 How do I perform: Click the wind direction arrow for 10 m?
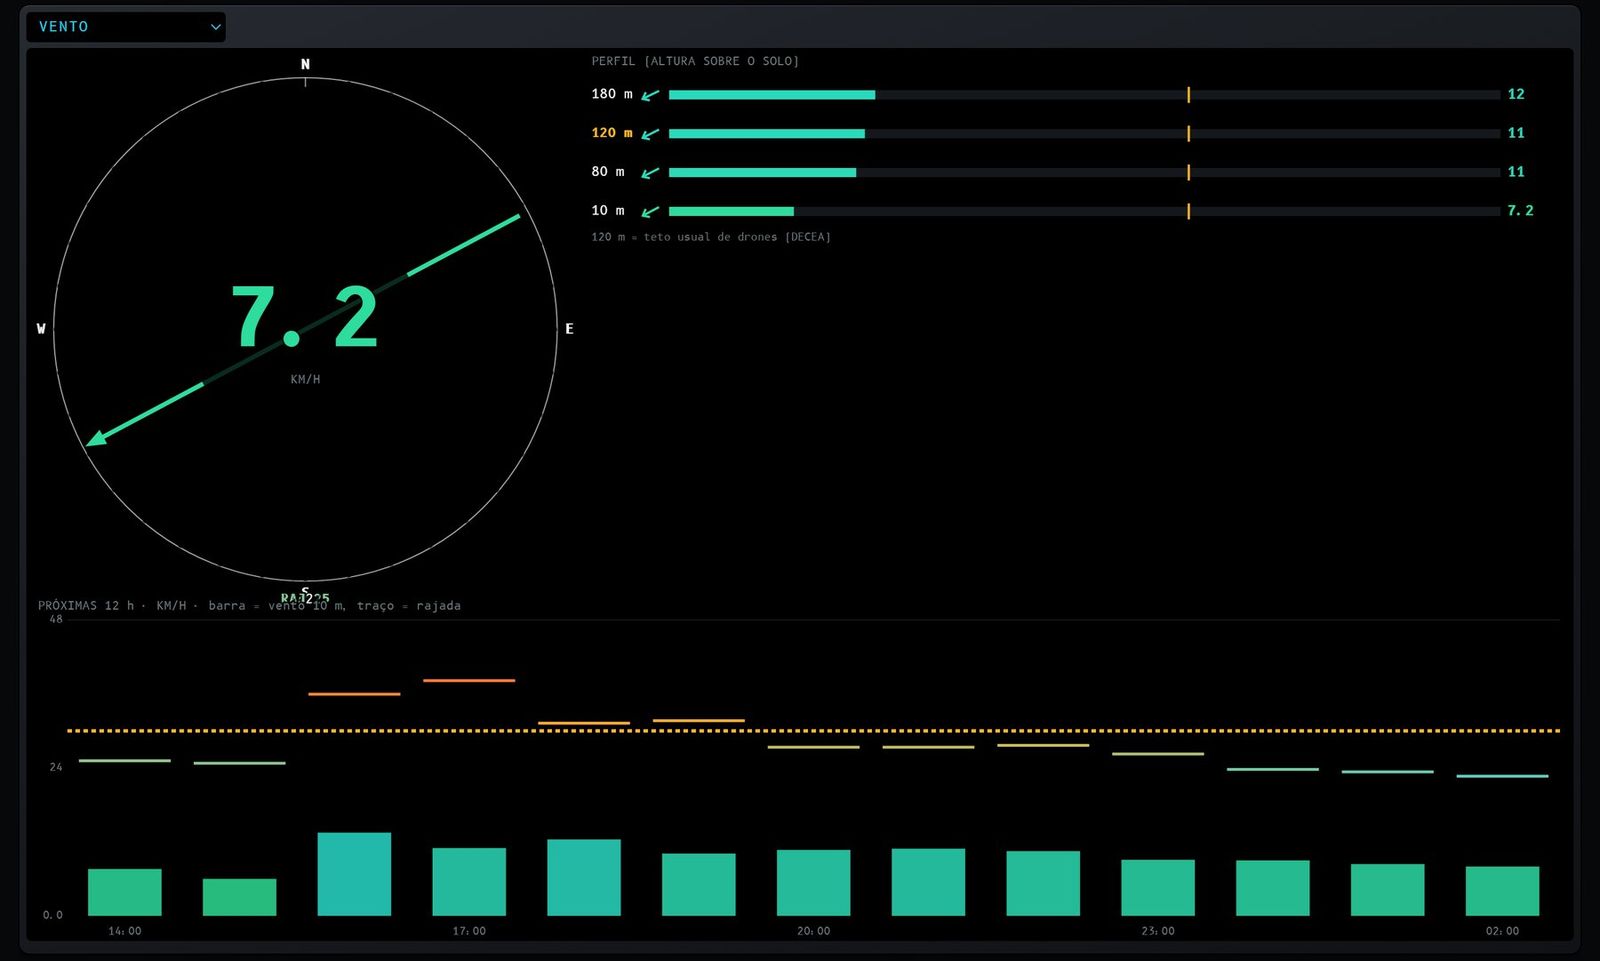pyautogui.click(x=650, y=212)
